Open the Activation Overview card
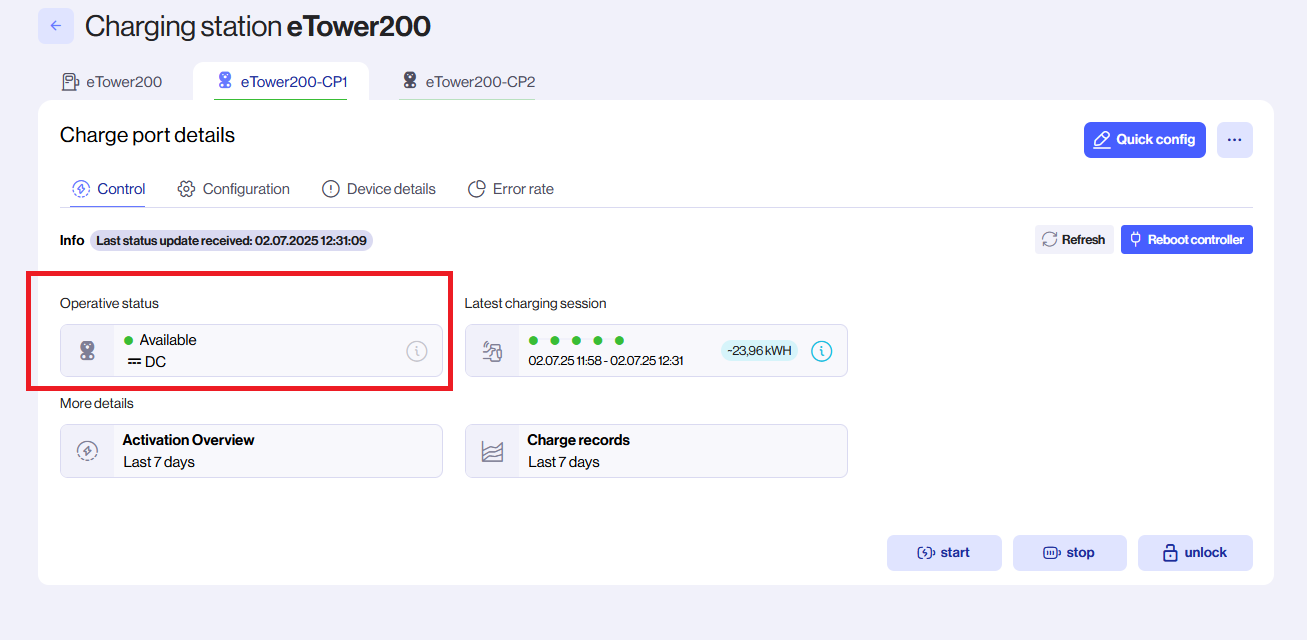Image resolution: width=1307 pixels, height=640 pixels. (x=251, y=451)
